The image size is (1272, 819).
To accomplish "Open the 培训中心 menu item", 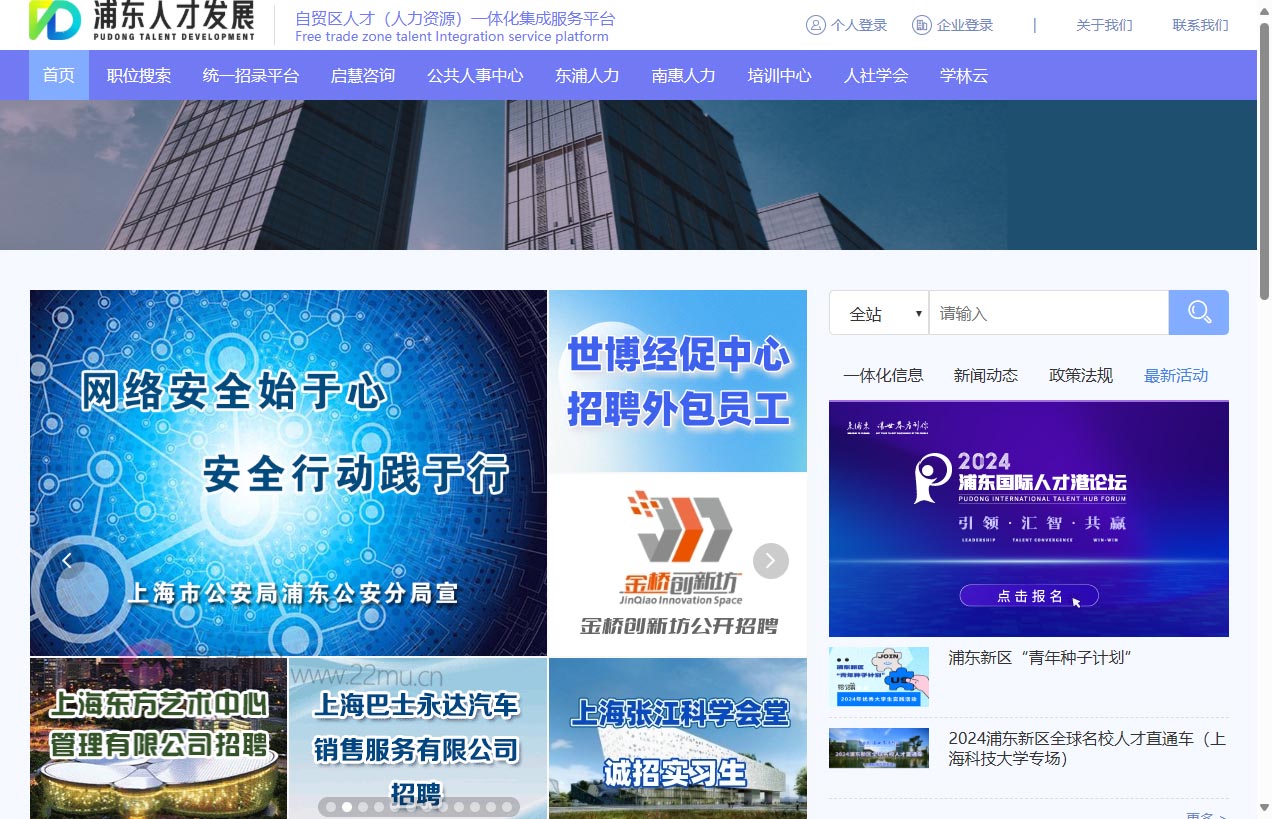I will [x=779, y=74].
